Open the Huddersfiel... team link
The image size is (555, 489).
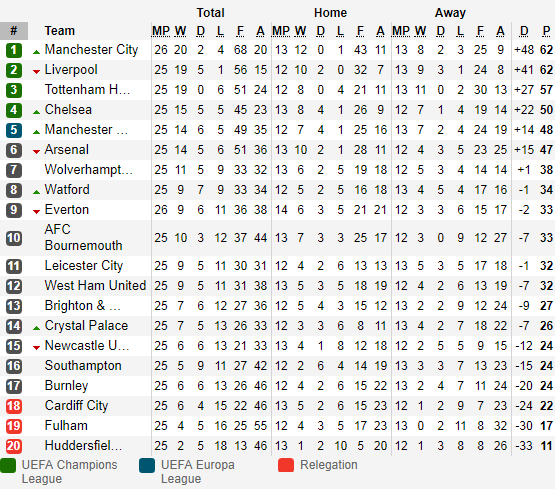tap(84, 445)
